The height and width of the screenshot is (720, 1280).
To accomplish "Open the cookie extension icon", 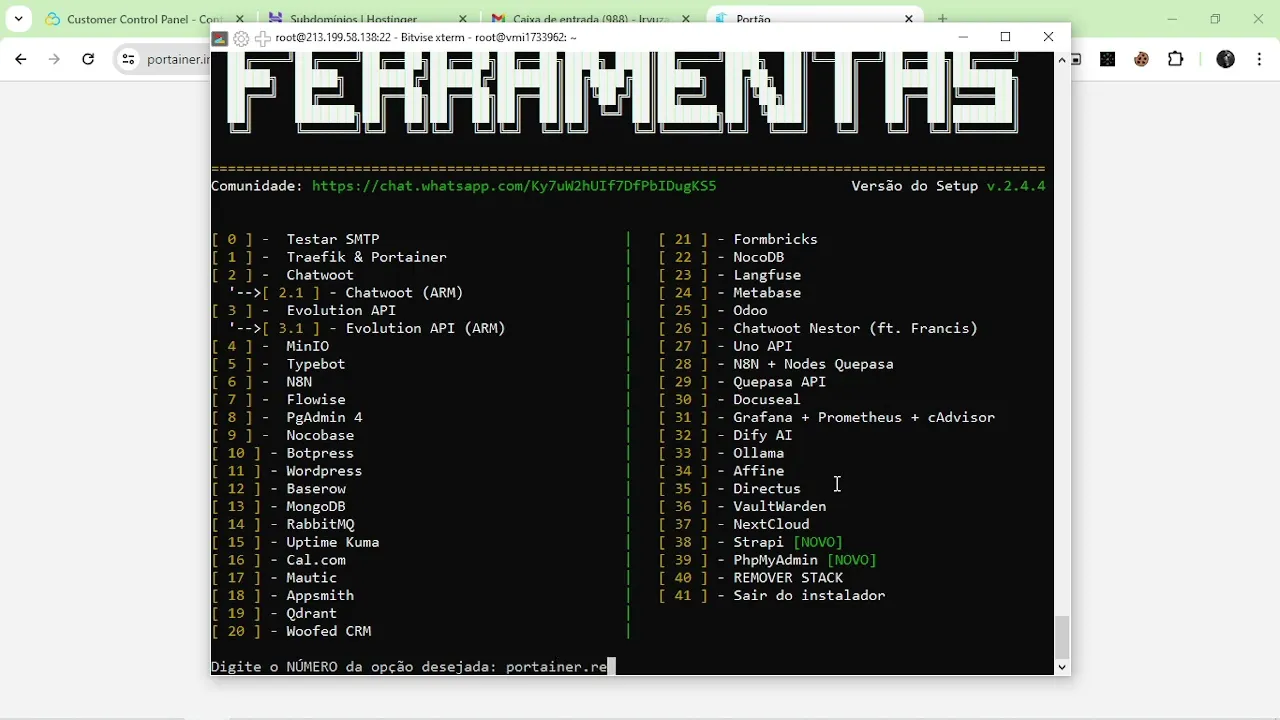I will (x=1141, y=59).
